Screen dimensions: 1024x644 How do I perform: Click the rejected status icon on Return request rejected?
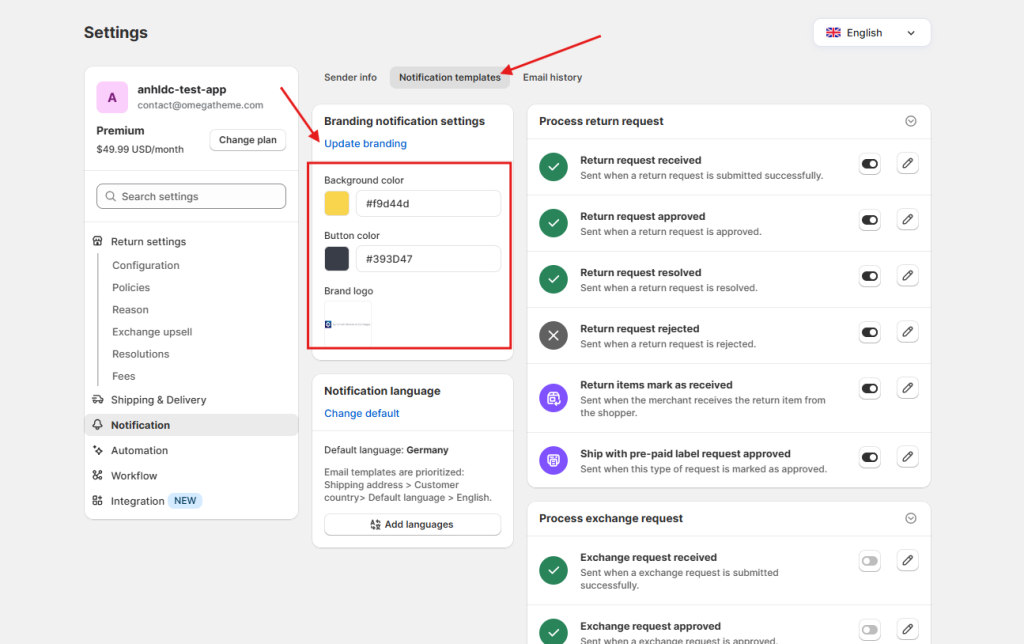tap(553, 335)
